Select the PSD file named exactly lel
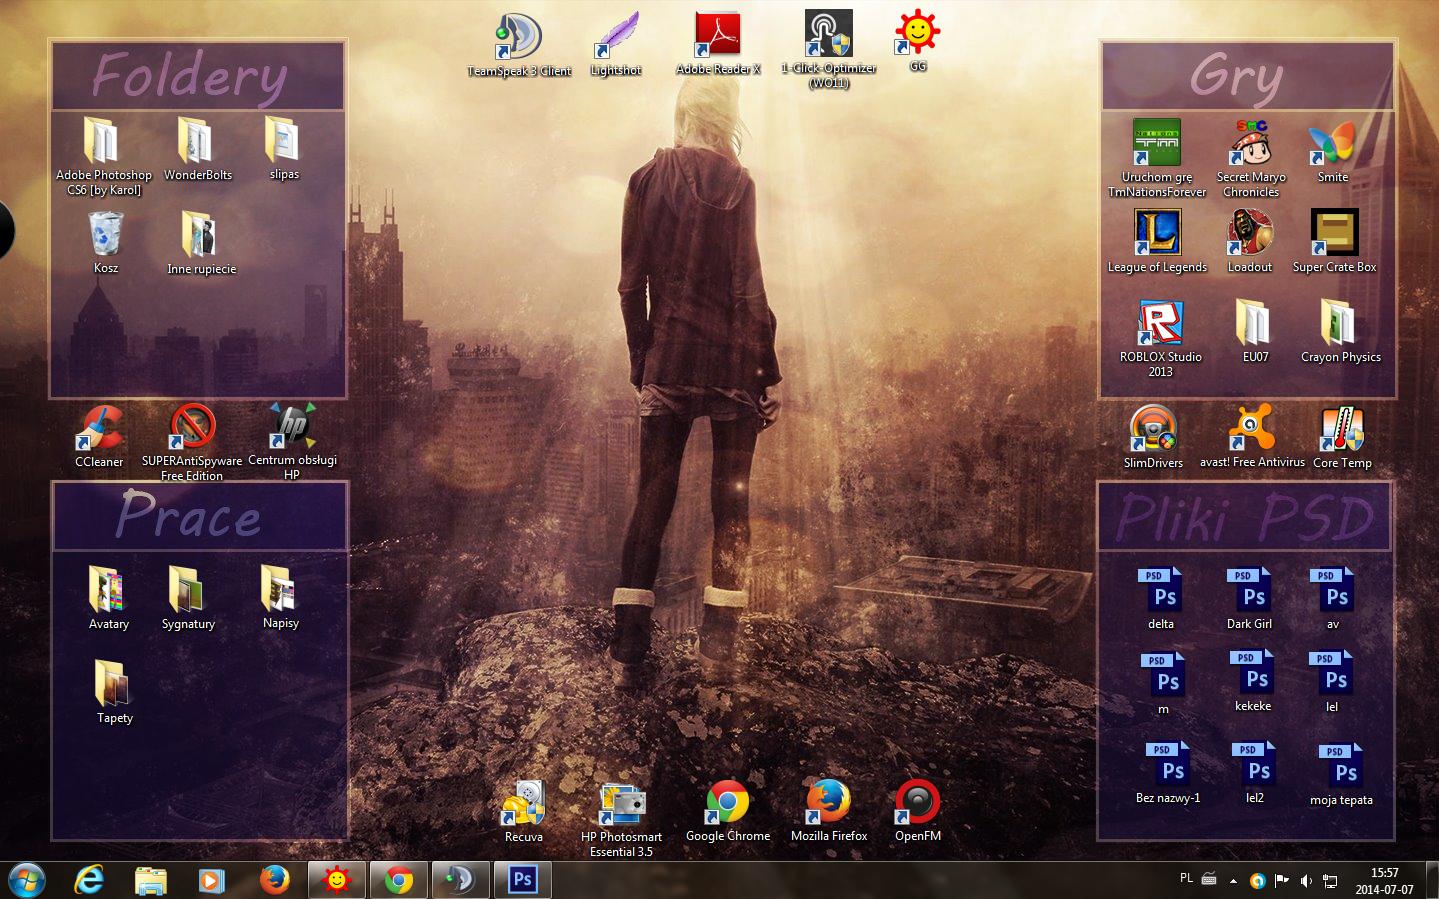This screenshot has width=1439, height=899. pyautogui.click(x=1332, y=681)
